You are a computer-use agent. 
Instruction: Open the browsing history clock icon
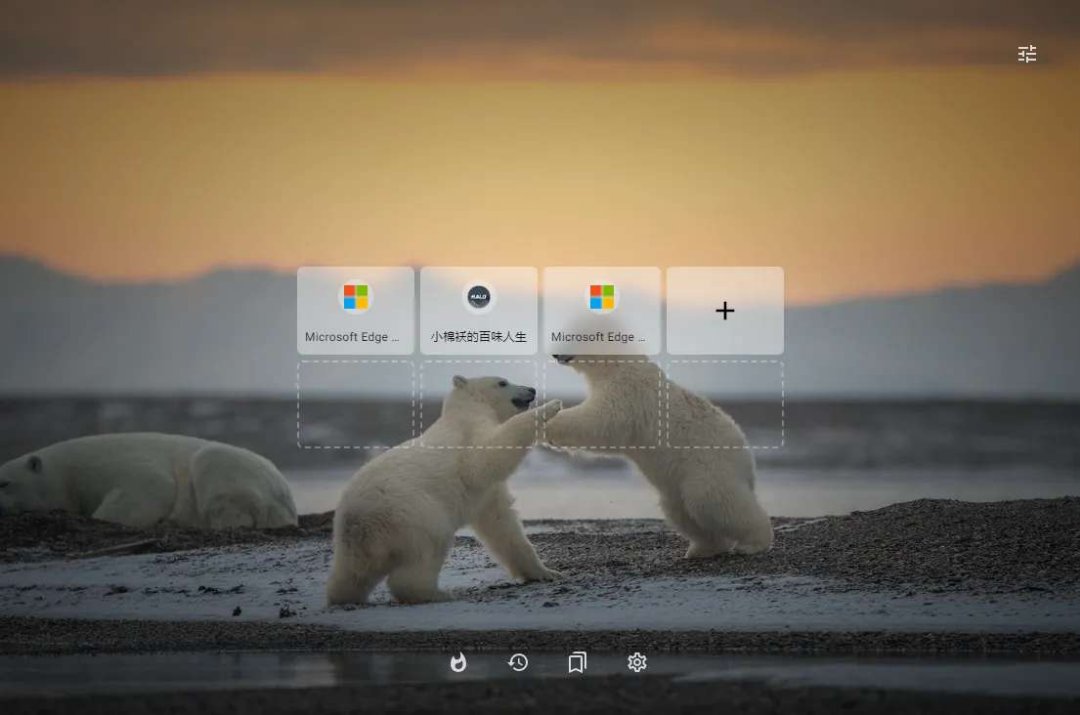click(518, 662)
